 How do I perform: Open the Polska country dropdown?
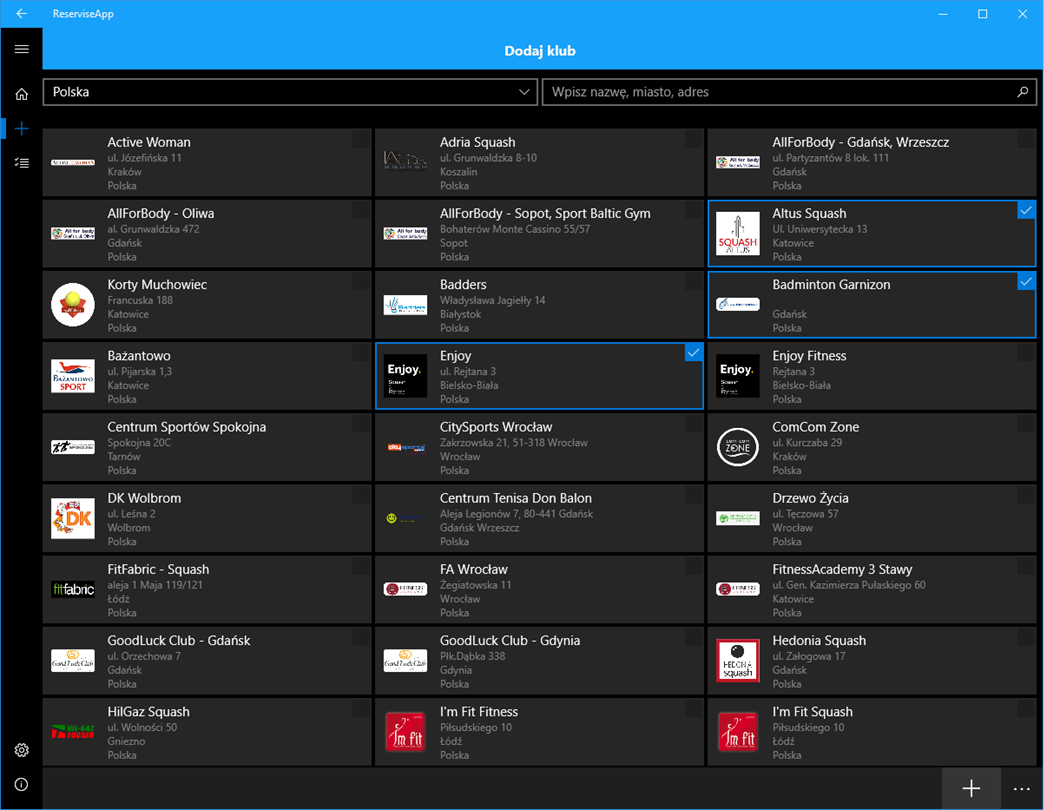(290, 92)
